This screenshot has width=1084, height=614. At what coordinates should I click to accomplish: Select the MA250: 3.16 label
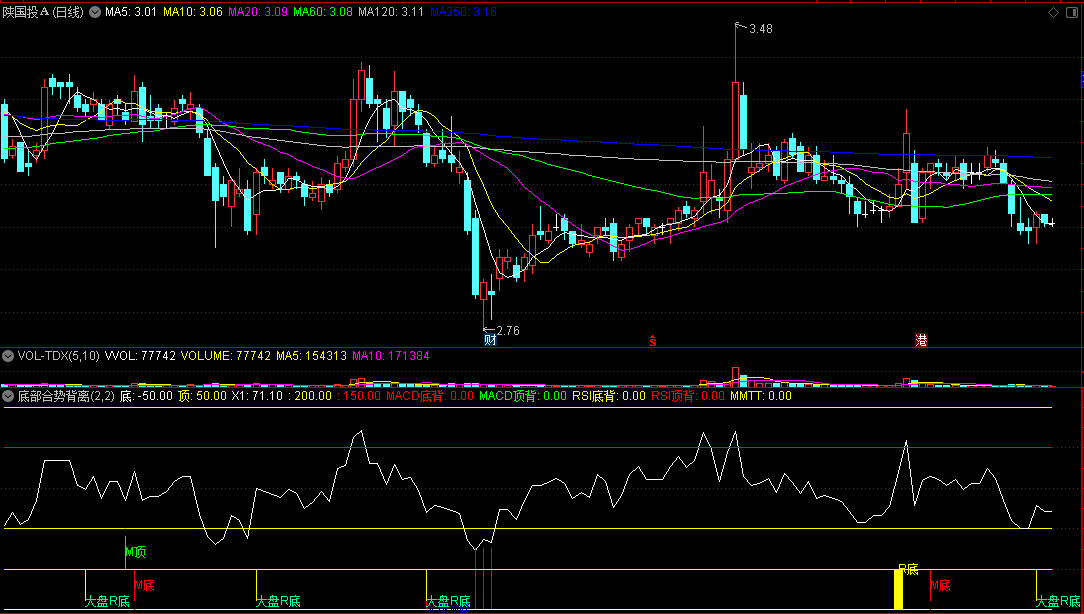[463, 12]
